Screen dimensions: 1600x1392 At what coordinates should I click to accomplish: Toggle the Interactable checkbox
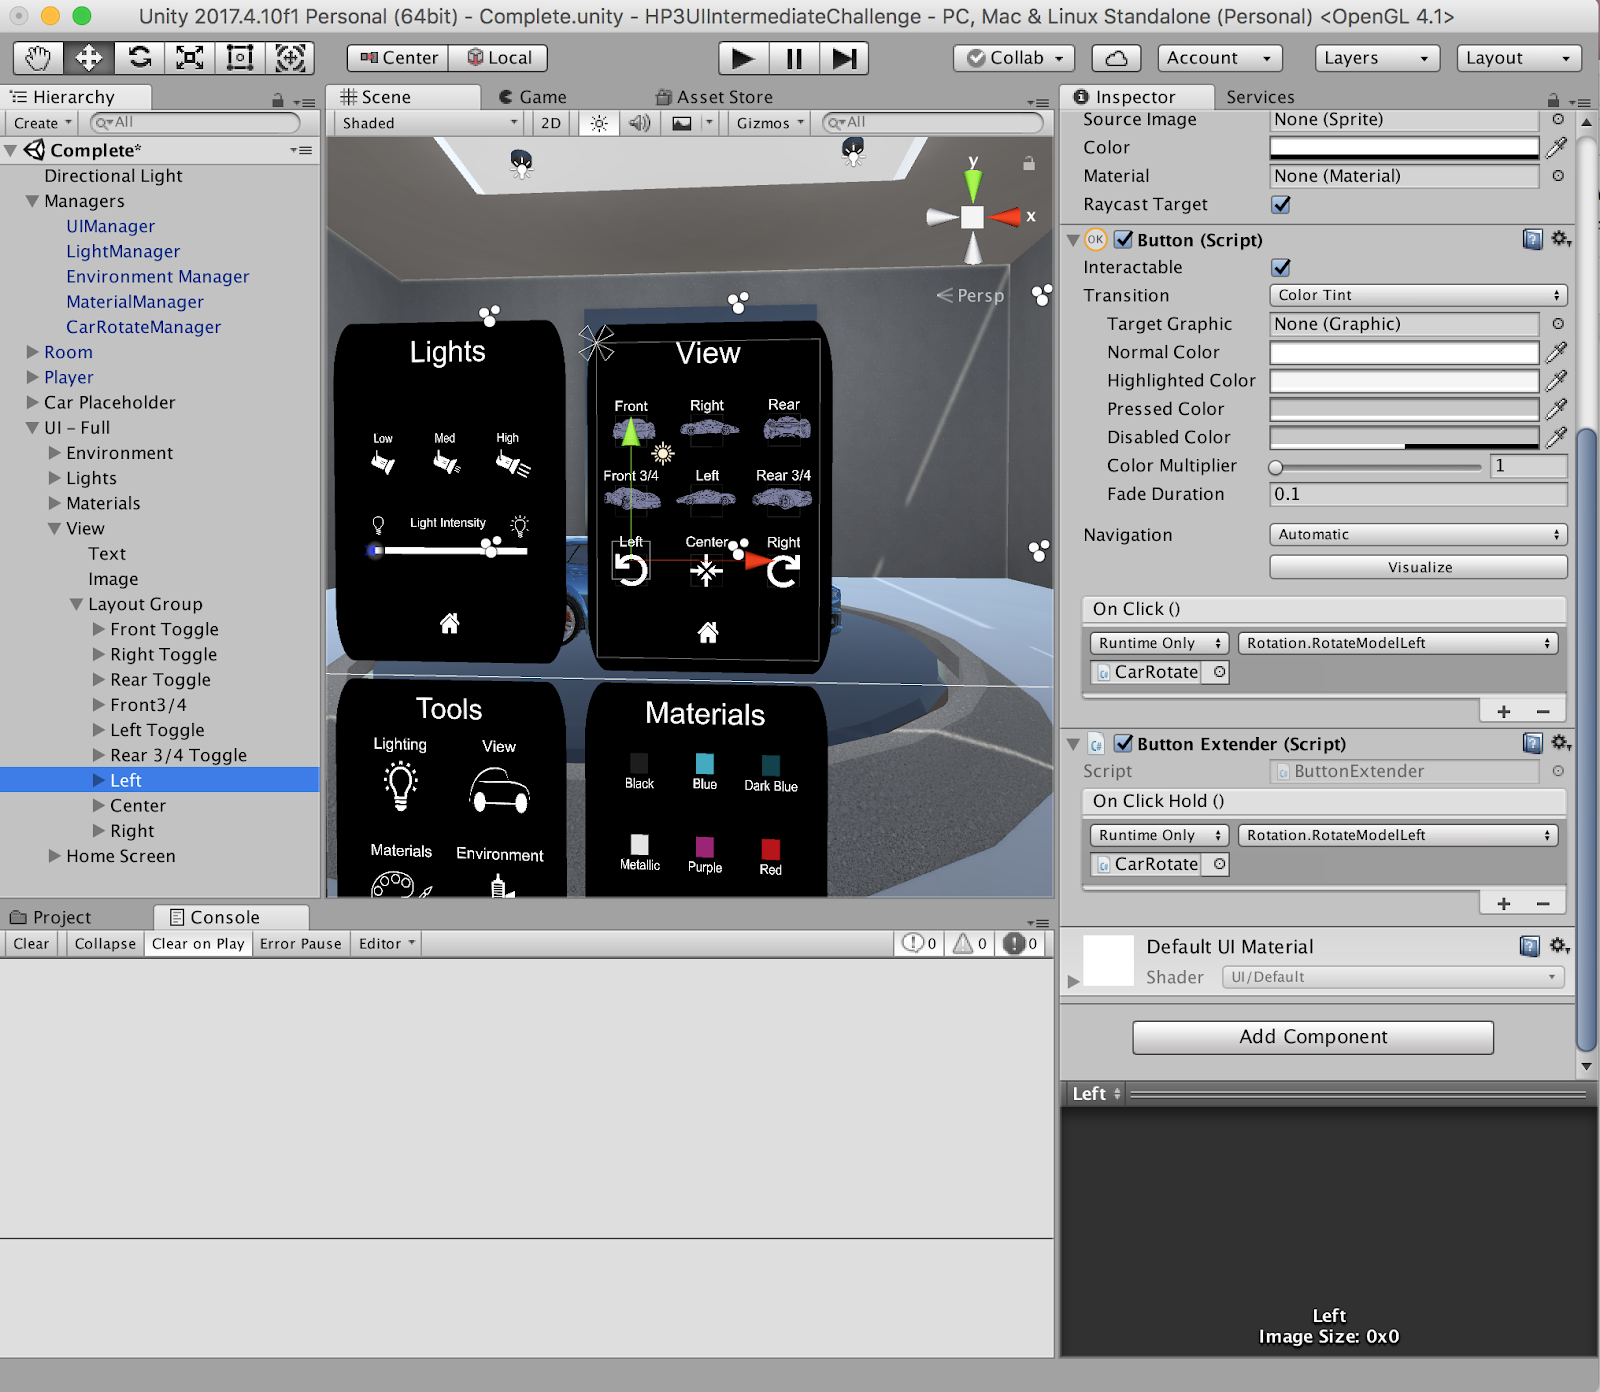click(1281, 267)
